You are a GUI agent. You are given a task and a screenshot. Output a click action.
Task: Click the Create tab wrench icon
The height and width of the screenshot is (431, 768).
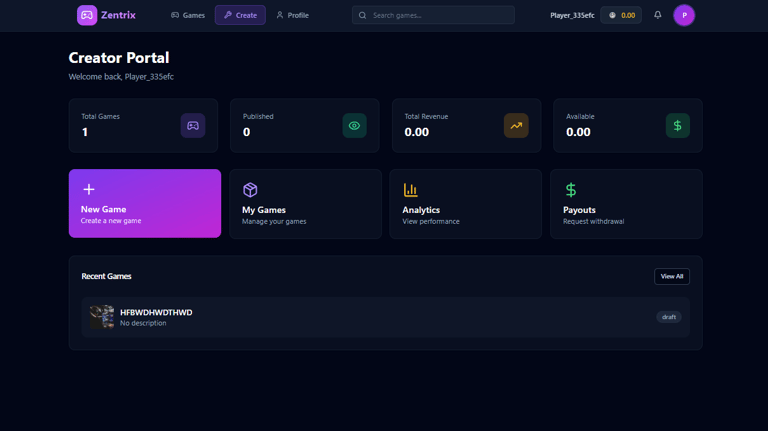[x=228, y=15]
